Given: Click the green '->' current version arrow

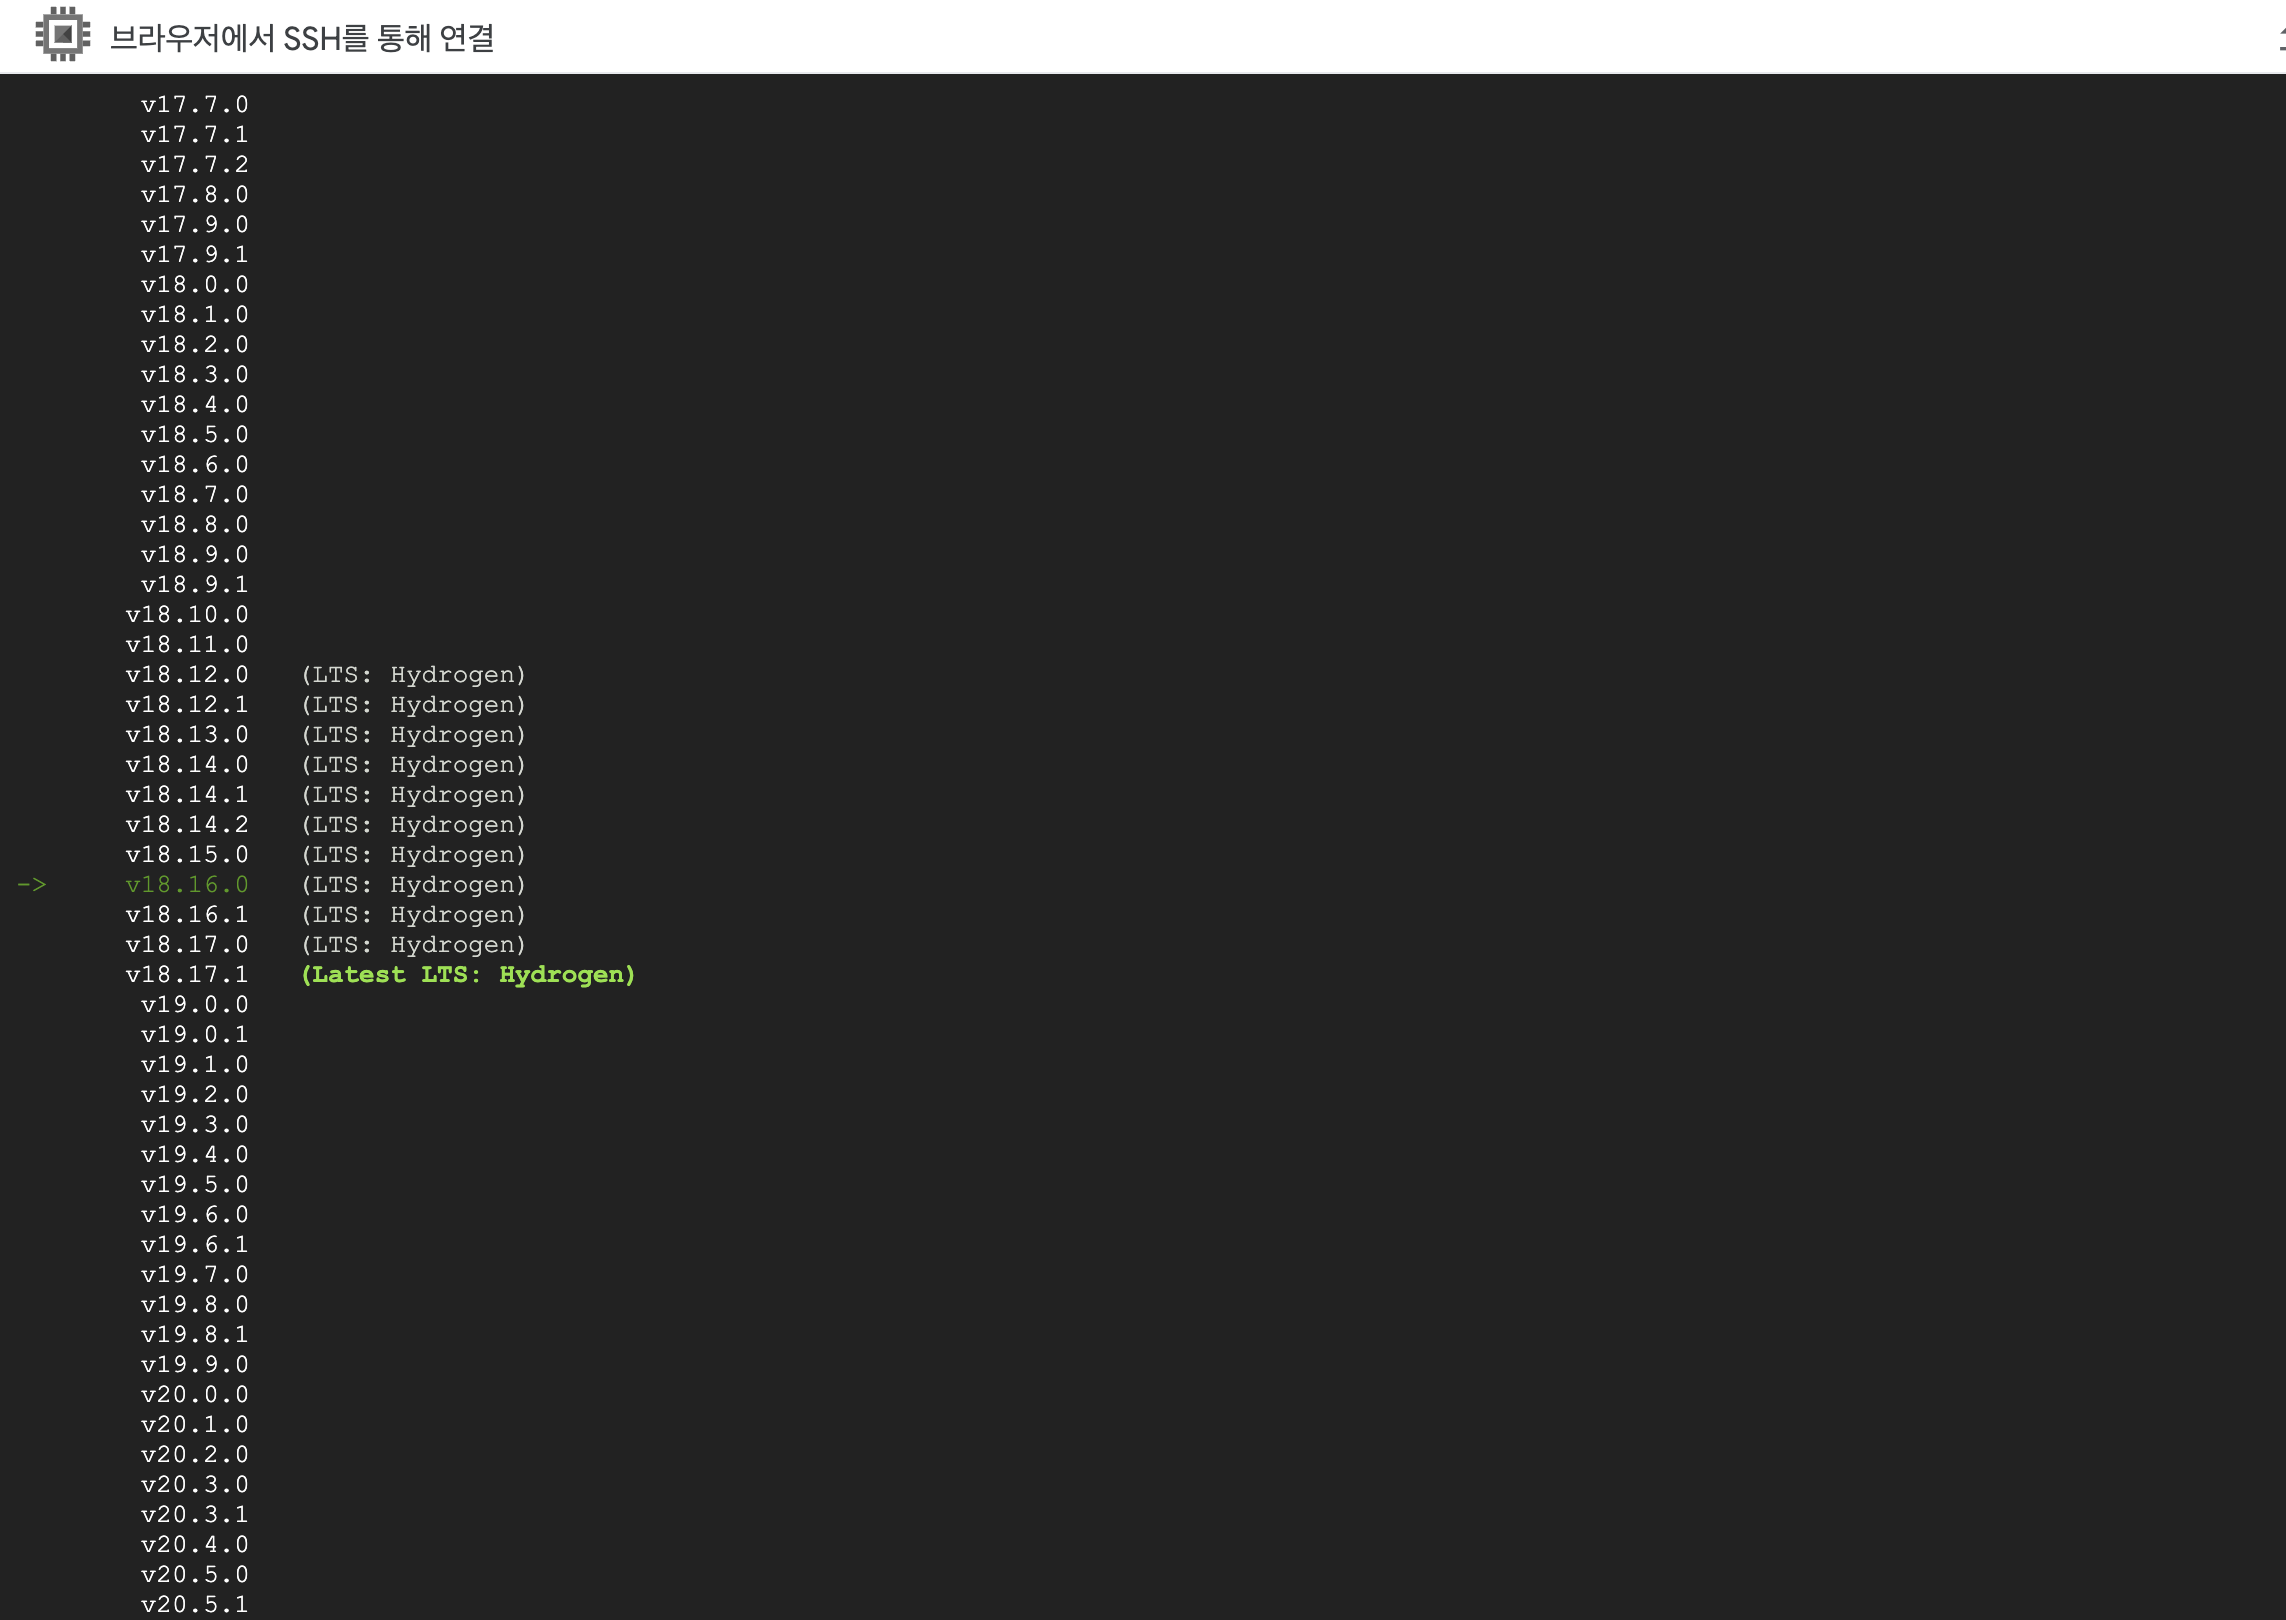Looking at the screenshot, I should click(x=31, y=884).
